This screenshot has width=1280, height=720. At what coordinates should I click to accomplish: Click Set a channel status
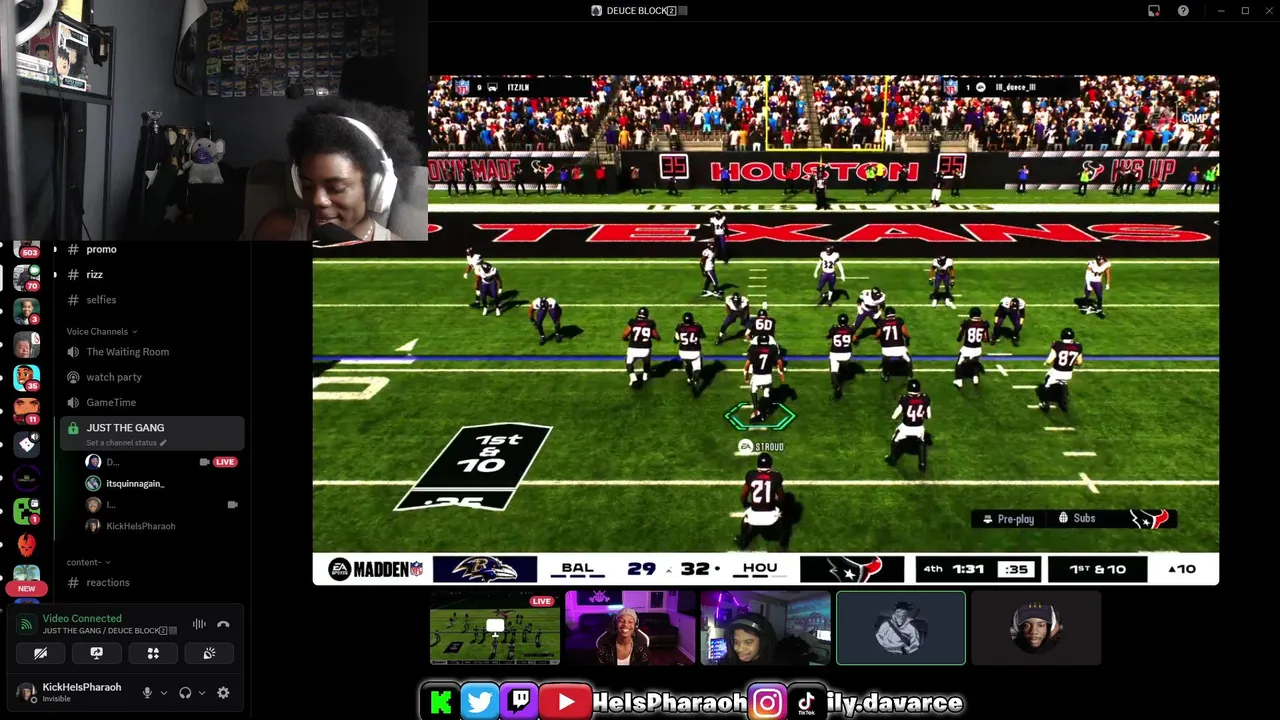click(x=121, y=443)
